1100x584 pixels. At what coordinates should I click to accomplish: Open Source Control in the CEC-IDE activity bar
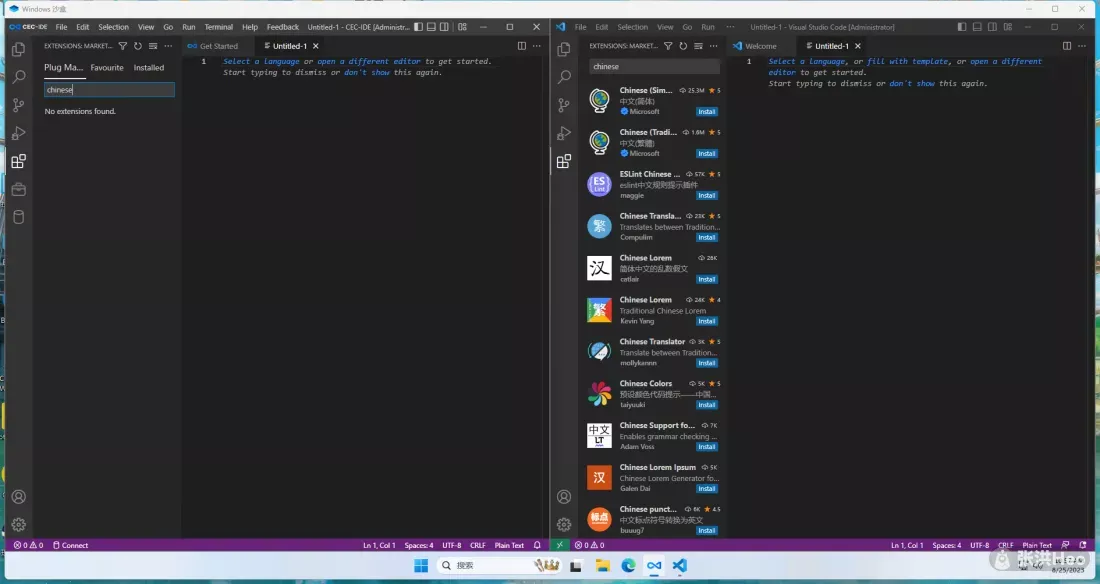point(18,105)
